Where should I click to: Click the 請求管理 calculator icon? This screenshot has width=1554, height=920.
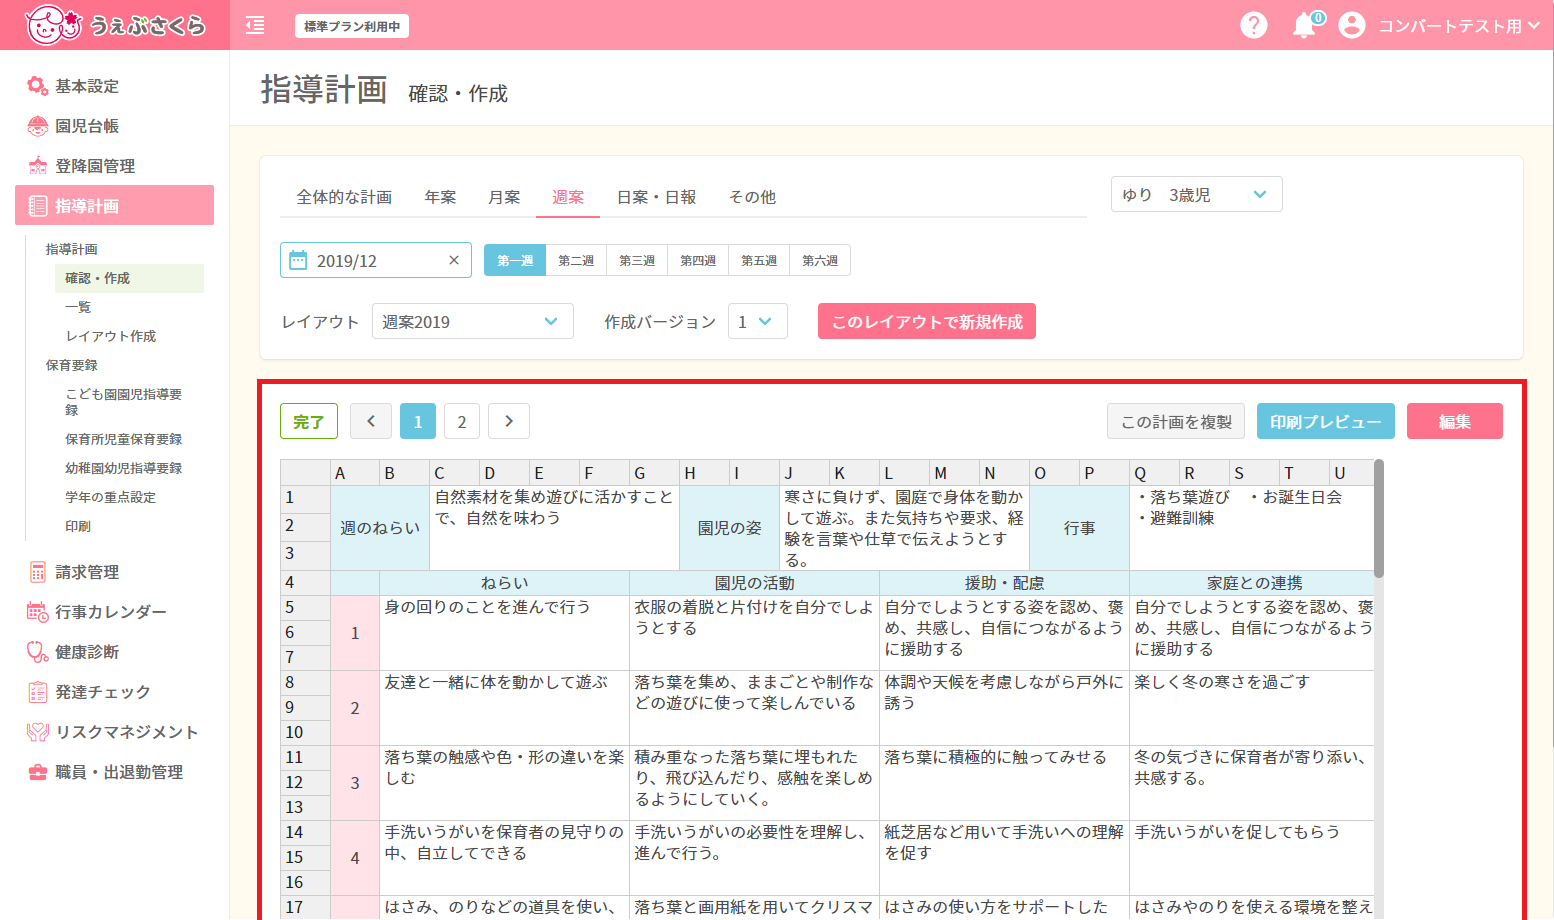pos(37,572)
